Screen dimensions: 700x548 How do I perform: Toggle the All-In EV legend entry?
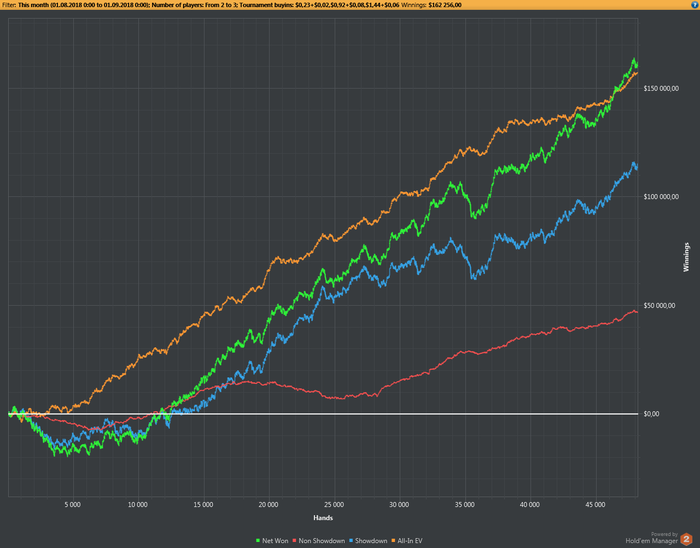[407, 540]
